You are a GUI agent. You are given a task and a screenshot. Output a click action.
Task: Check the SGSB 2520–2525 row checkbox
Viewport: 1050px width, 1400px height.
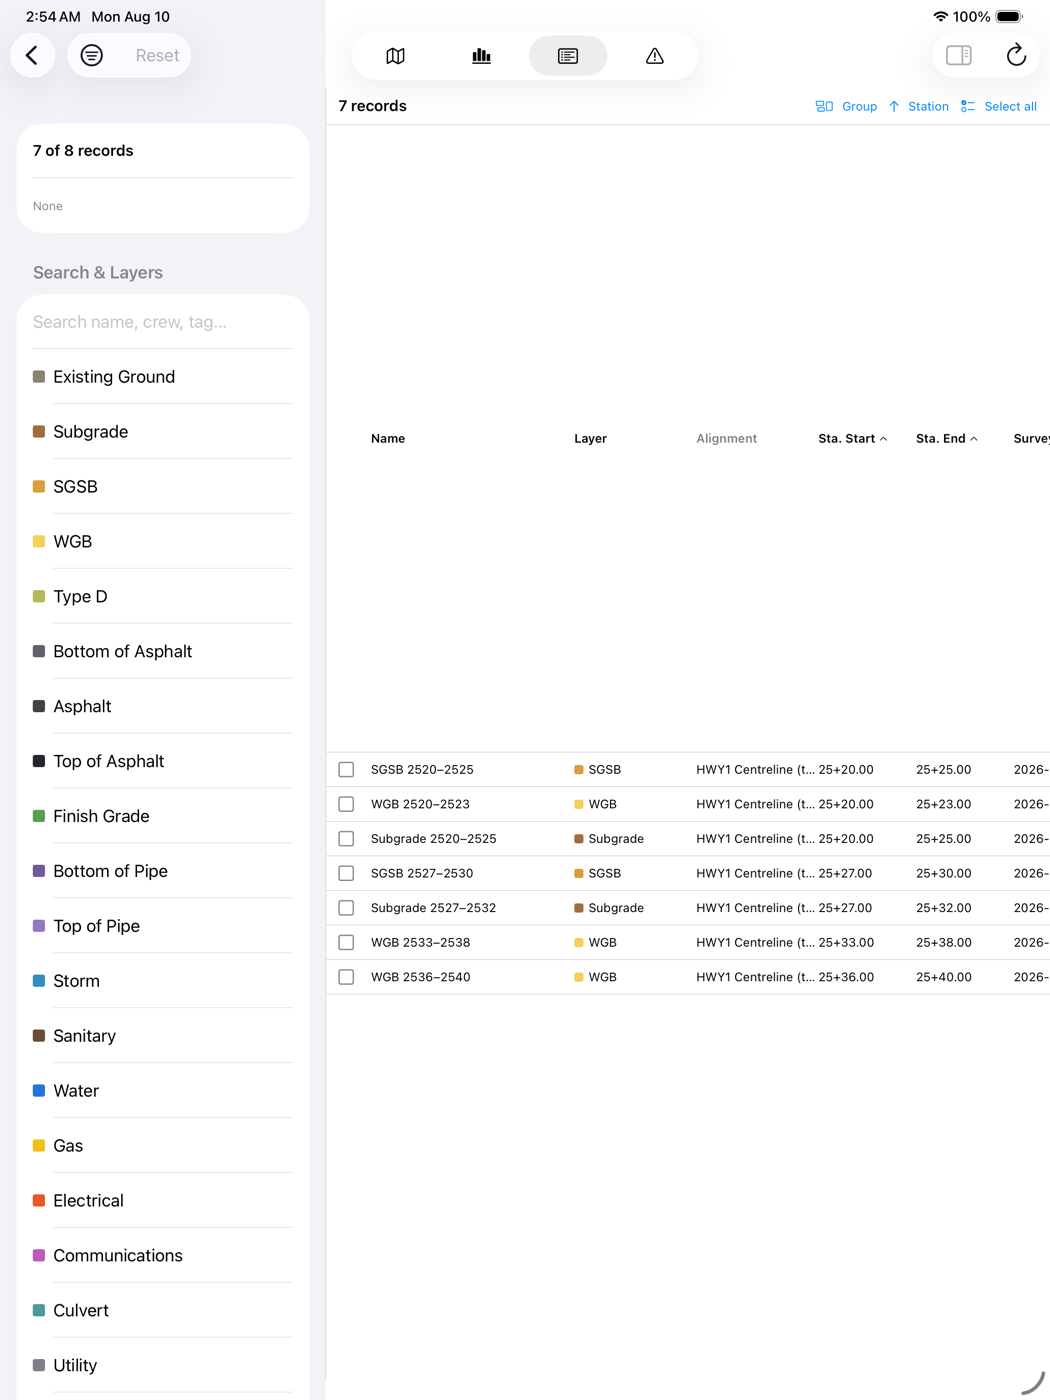(346, 770)
